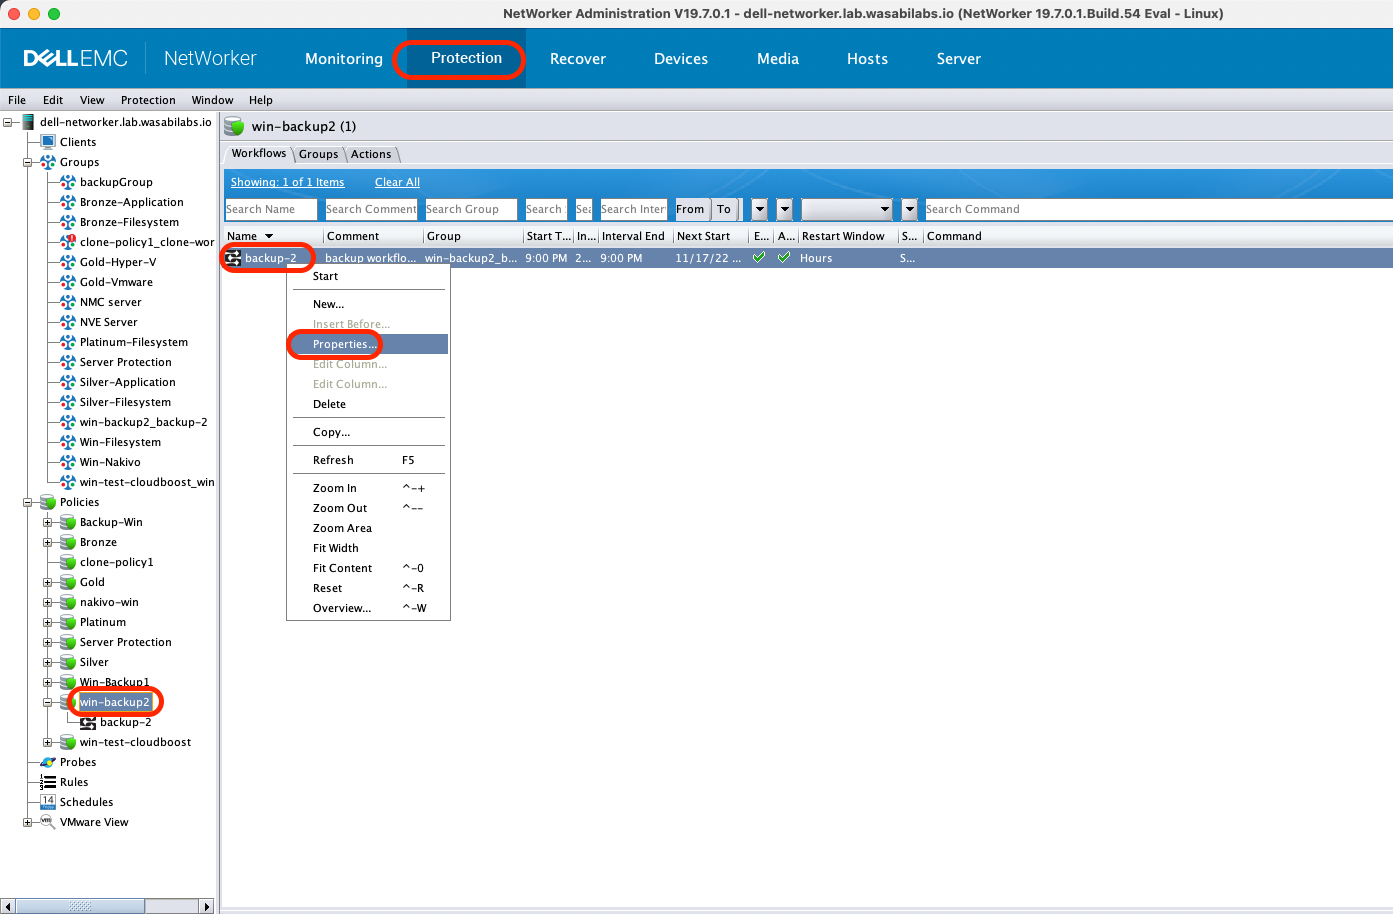Open the Devices section
This screenshot has width=1393, height=914.
pyautogui.click(x=681, y=59)
